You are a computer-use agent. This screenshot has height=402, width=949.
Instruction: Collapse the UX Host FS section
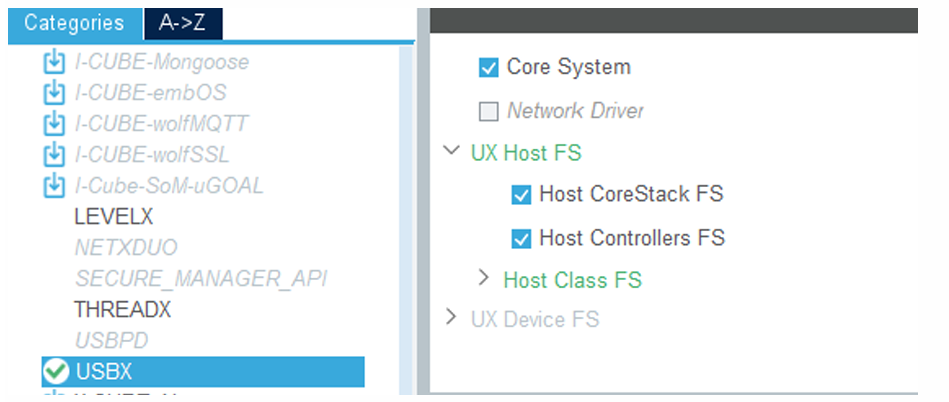[x=451, y=150]
